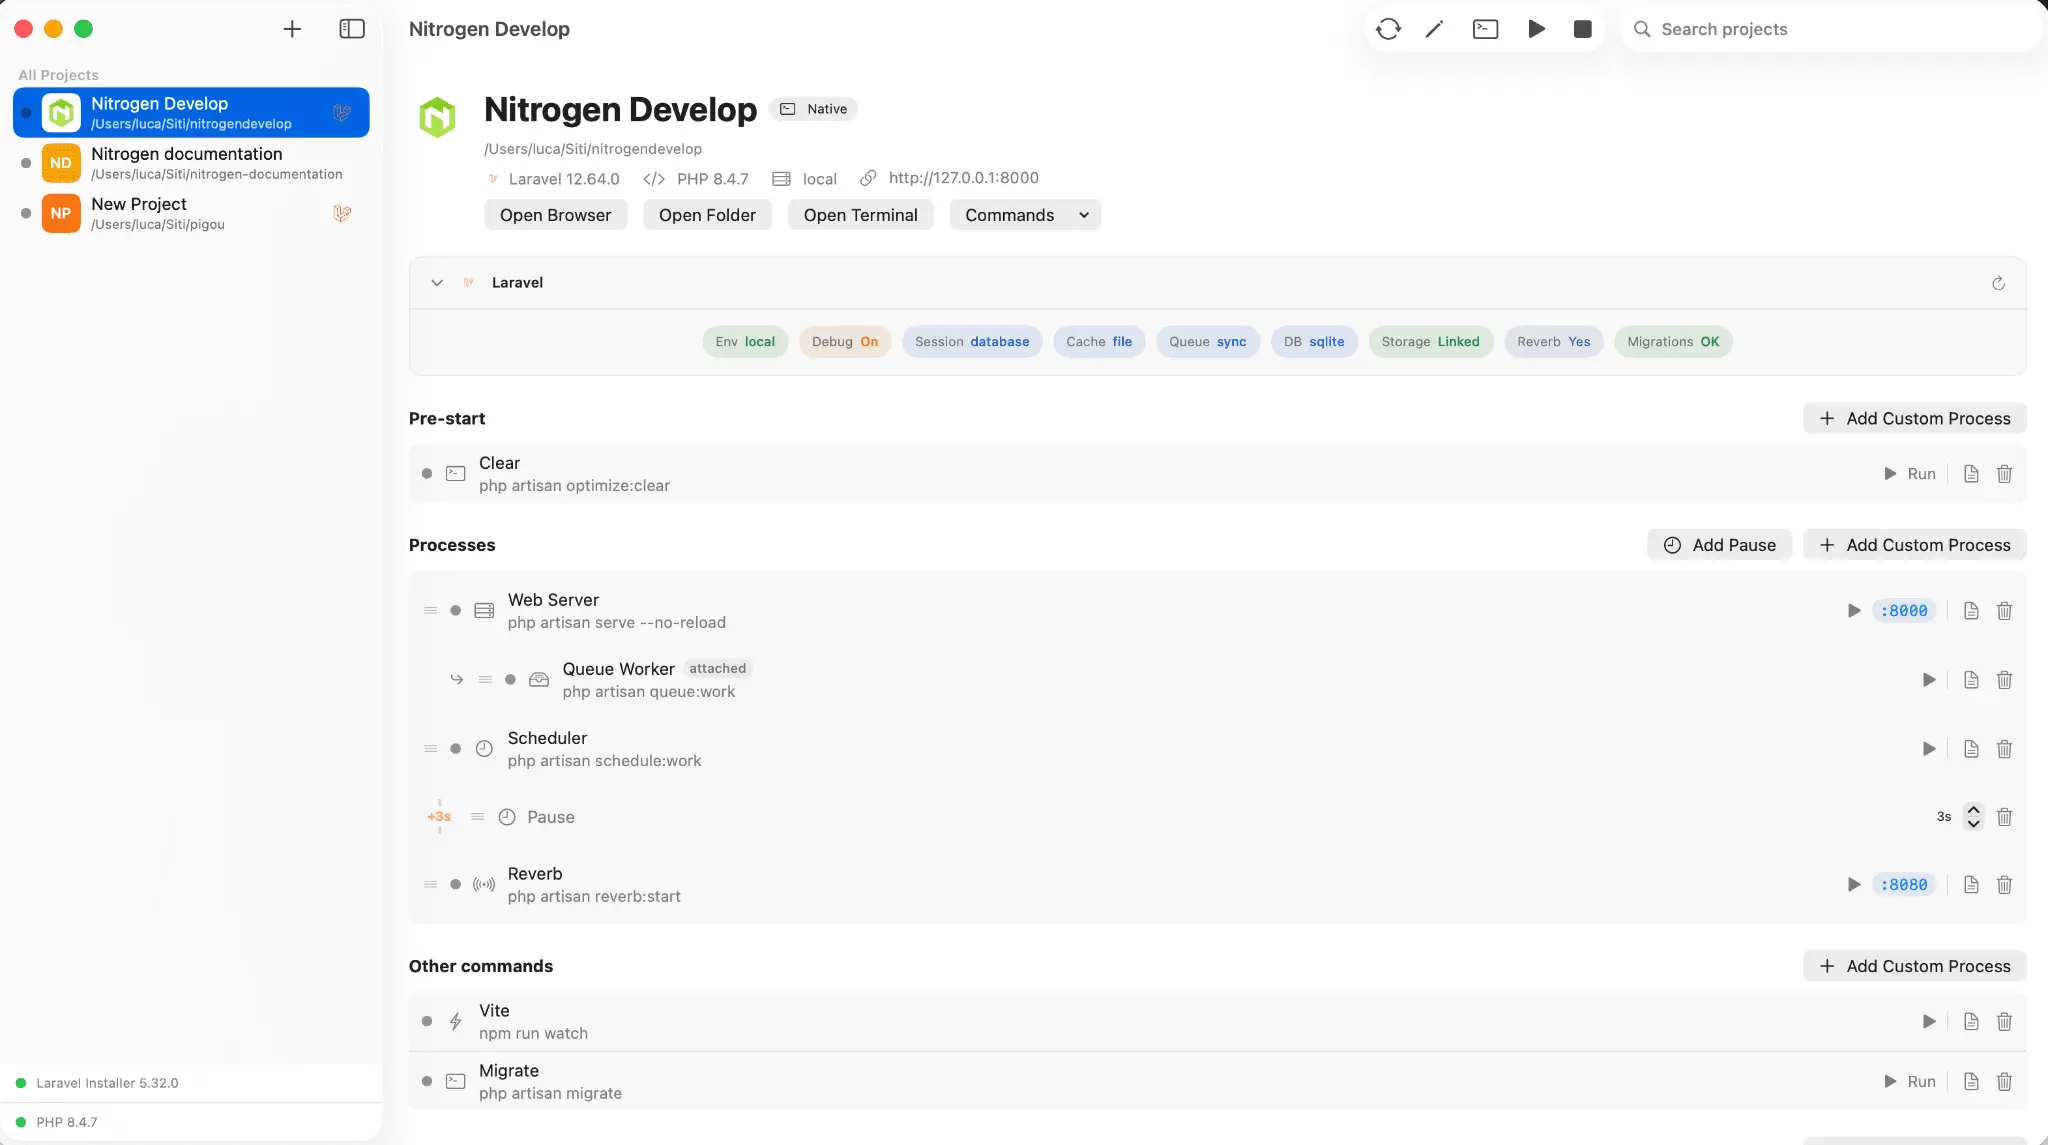Image resolution: width=2048 pixels, height=1145 pixels.
Task: Run the Migrate command
Action: pos(1910,1082)
